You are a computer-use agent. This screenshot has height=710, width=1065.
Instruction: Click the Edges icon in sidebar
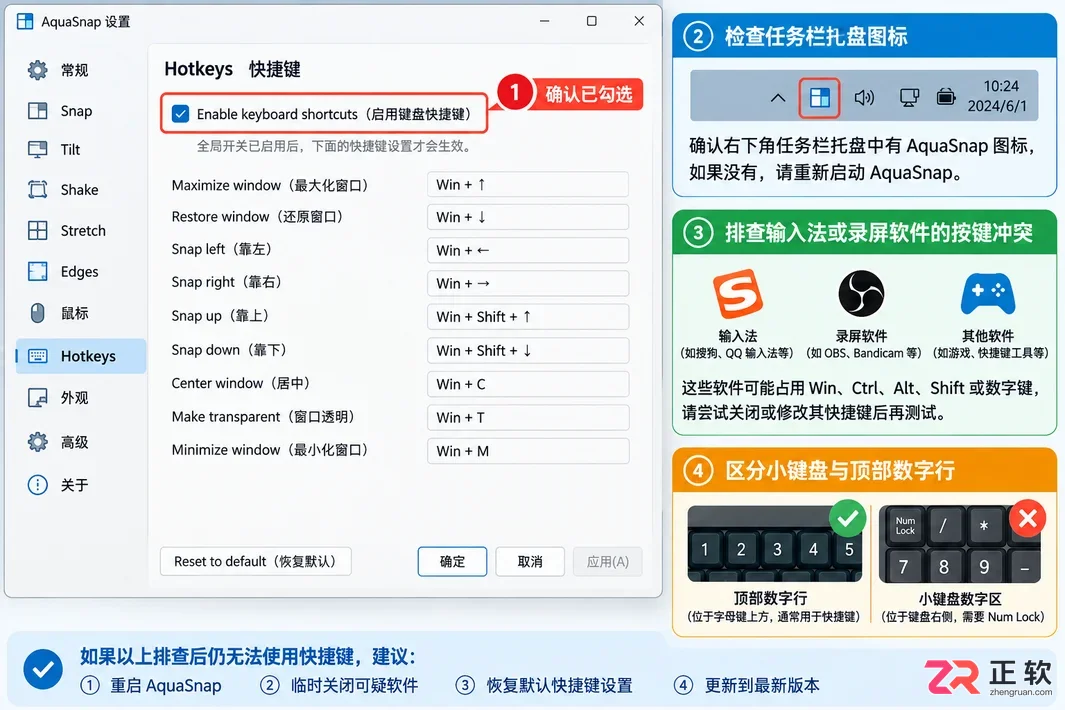tap(37, 271)
